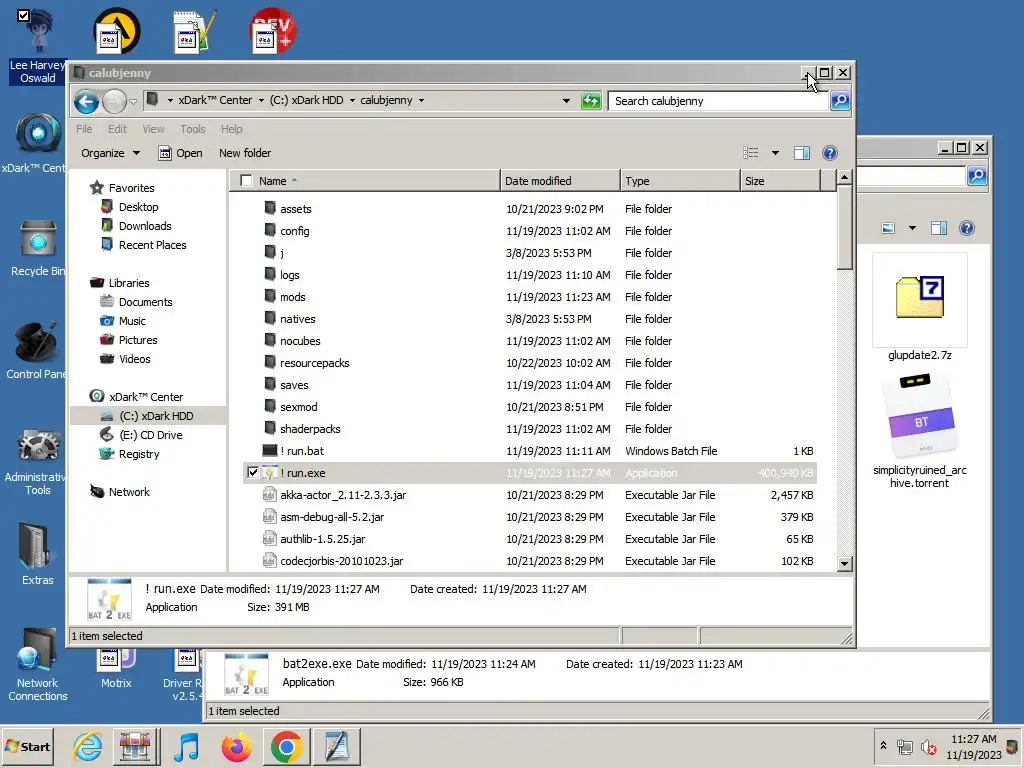Open the views dropdown arrow
Image resolution: width=1024 pixels, height=768 pixels.
pyautogui.click(x=775, y=153)
